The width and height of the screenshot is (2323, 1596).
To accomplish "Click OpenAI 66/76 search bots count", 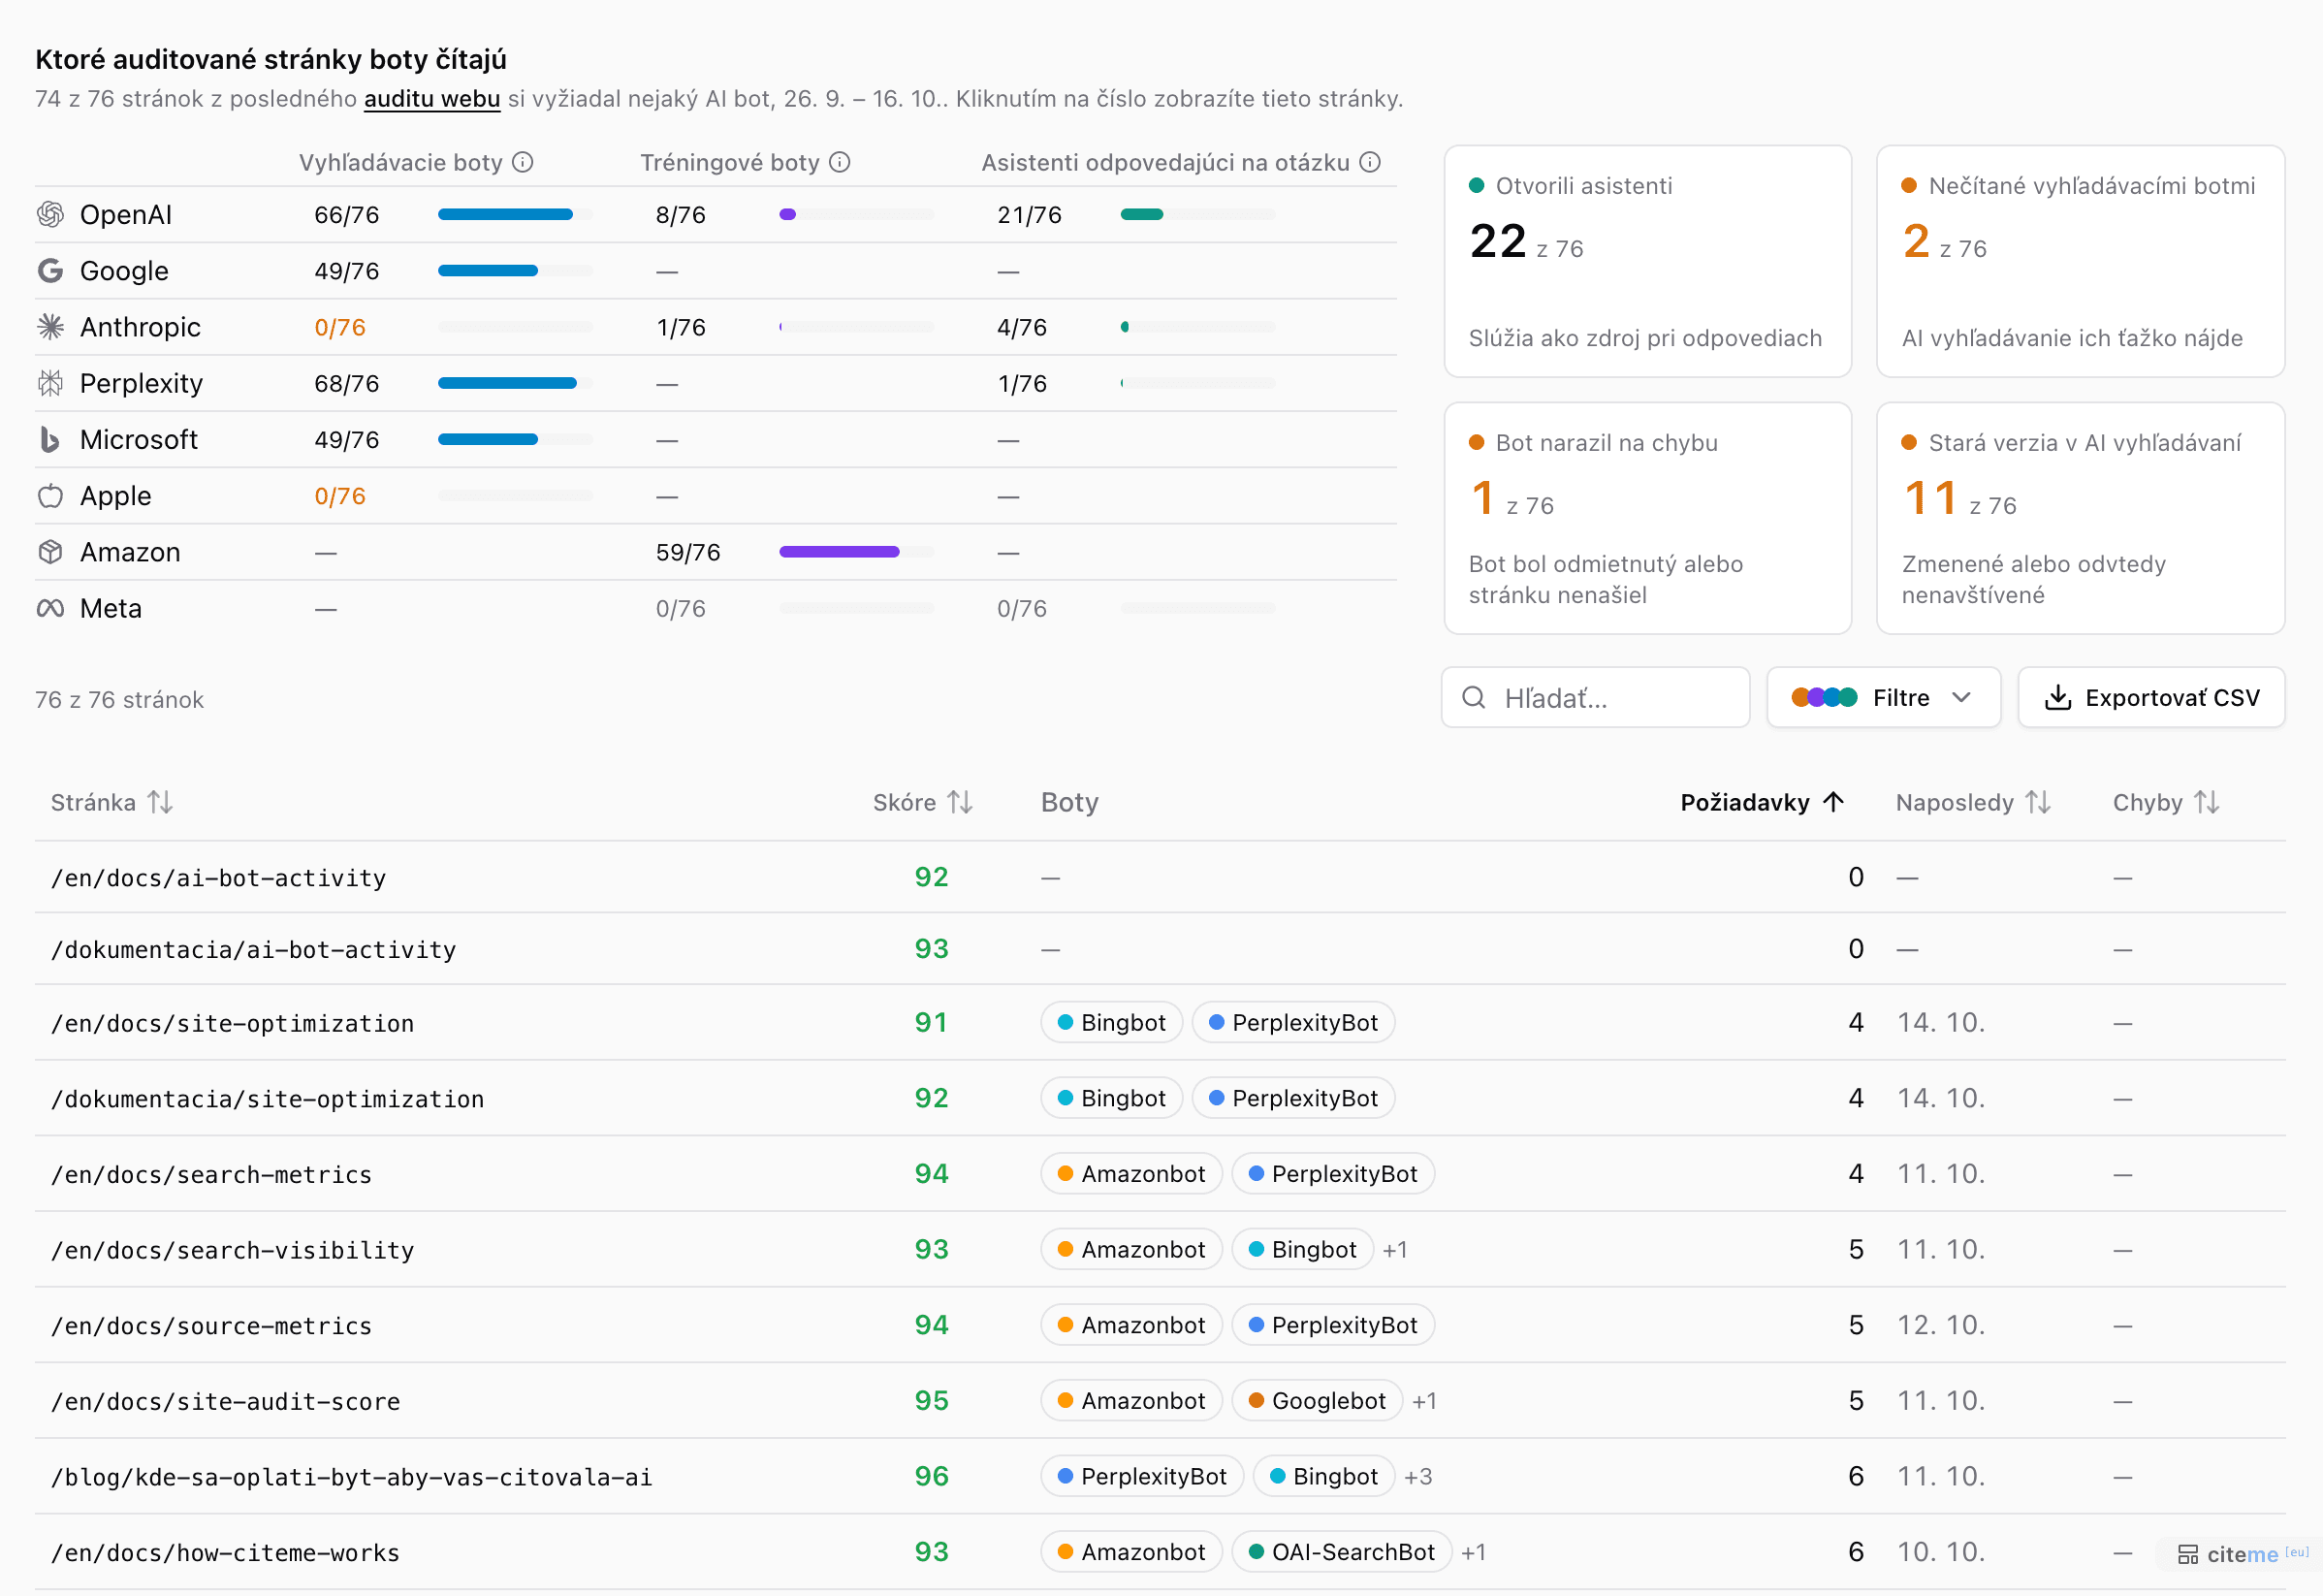I will (347, 215).
